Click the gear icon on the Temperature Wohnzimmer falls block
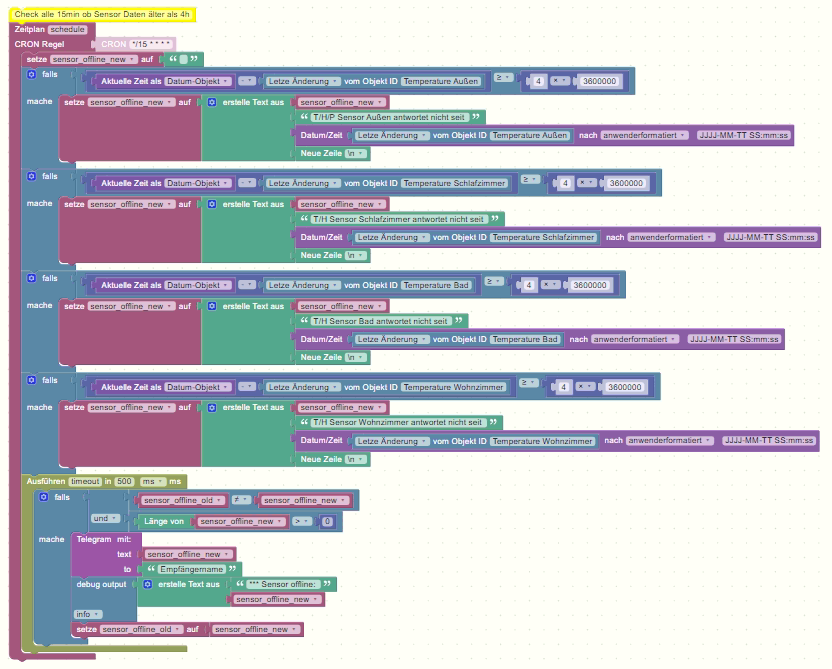 click(x=31, y=380)
